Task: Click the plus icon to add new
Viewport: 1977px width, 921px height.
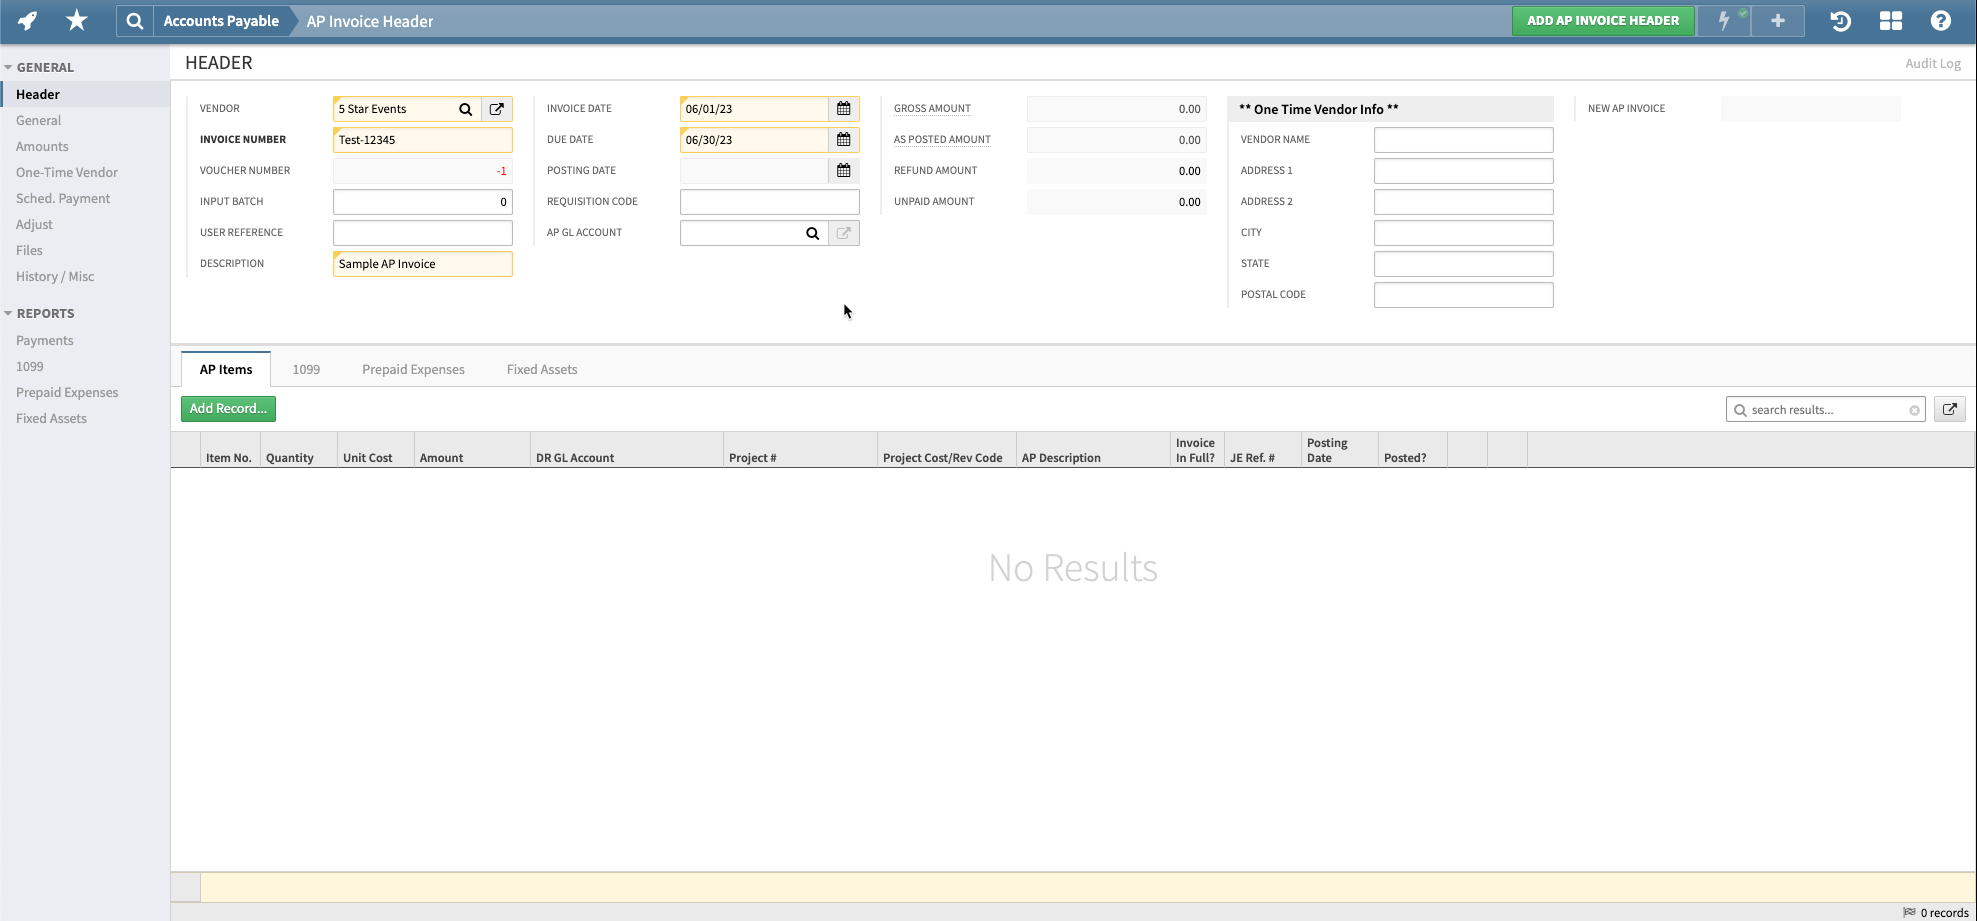Action: pyautogui.click(x=1778, y=20)
